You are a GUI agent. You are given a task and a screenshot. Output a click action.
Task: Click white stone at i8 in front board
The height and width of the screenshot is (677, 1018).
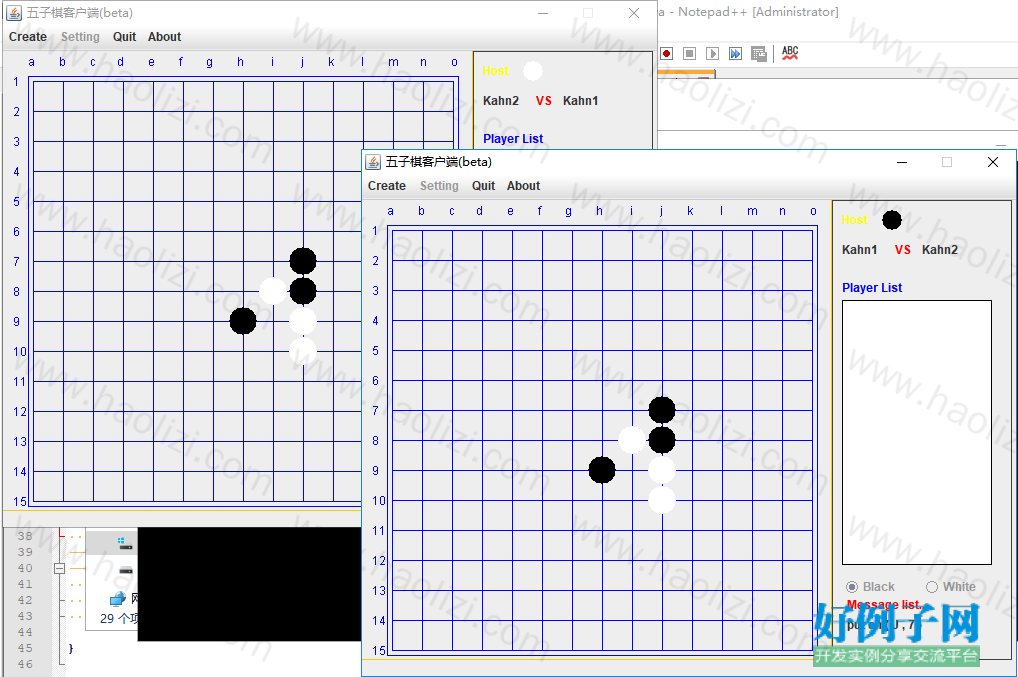pos(632,440)
